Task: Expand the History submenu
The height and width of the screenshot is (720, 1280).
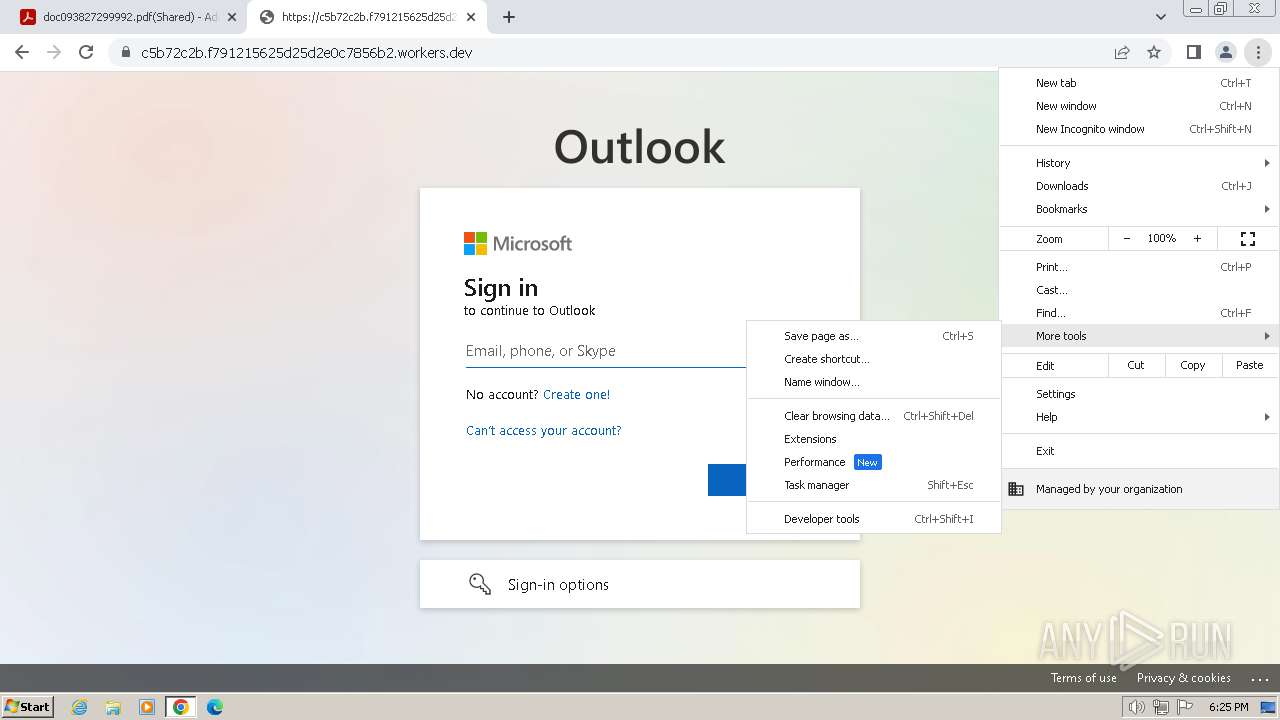Action: coord(1140,163)
